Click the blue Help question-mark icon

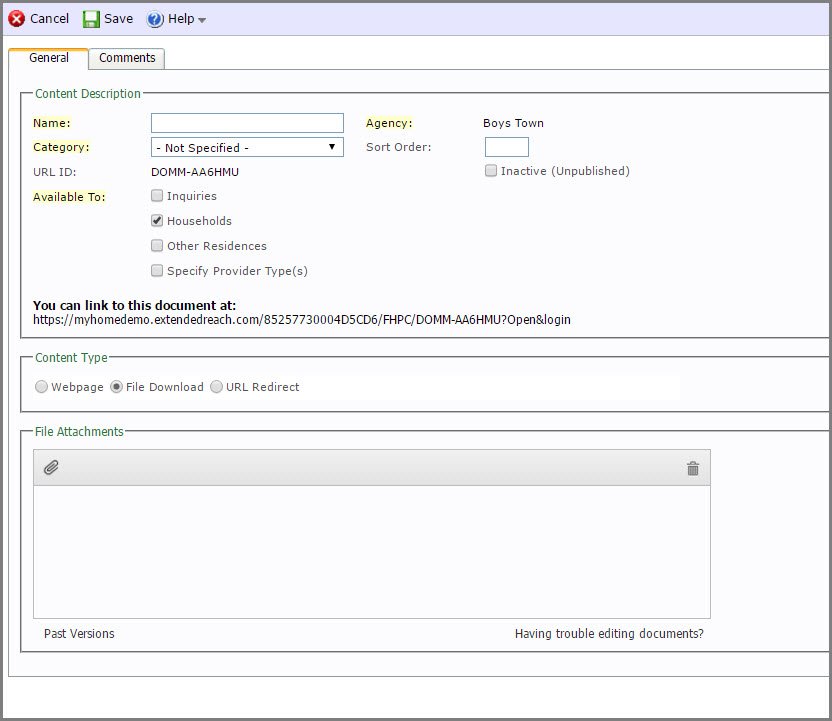155,20
